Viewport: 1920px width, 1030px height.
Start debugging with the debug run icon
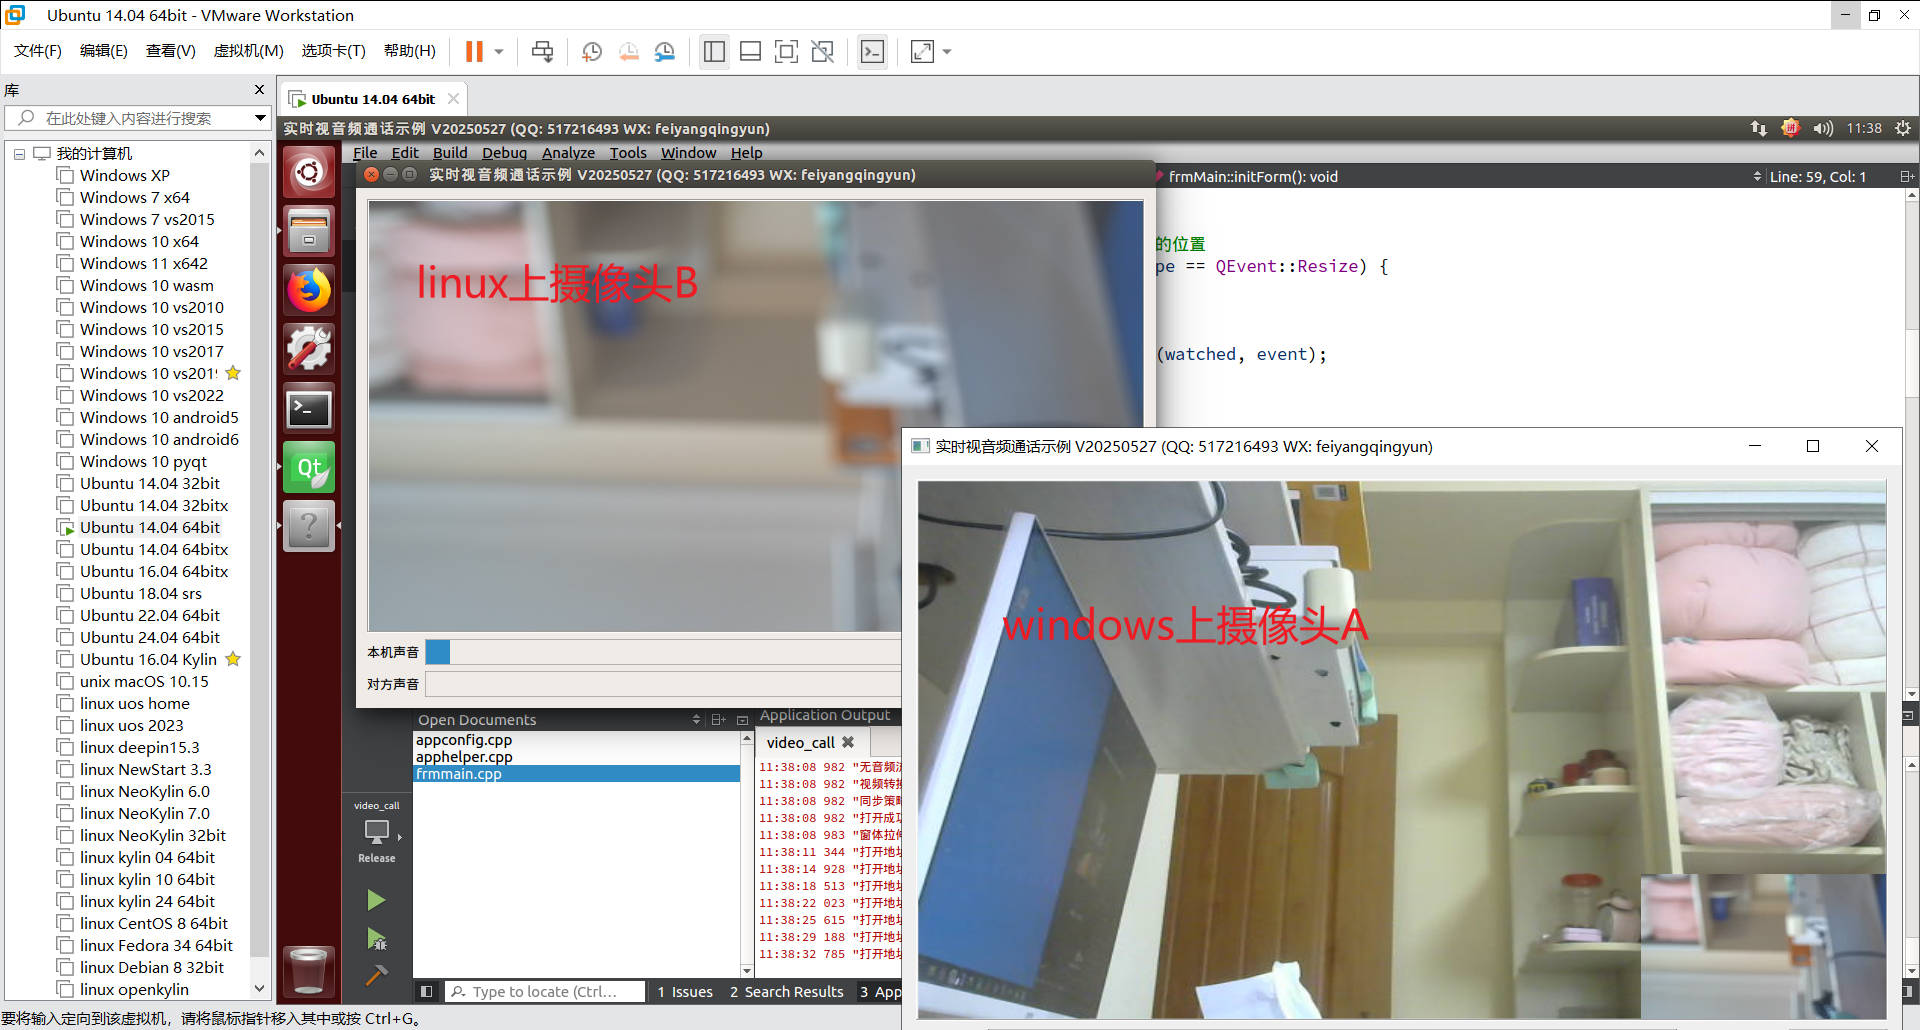[377, 938]
